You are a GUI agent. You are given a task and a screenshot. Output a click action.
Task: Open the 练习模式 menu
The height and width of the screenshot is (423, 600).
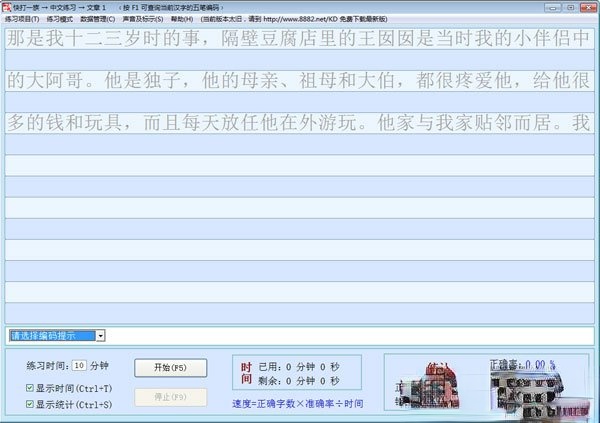click(61, 19)
